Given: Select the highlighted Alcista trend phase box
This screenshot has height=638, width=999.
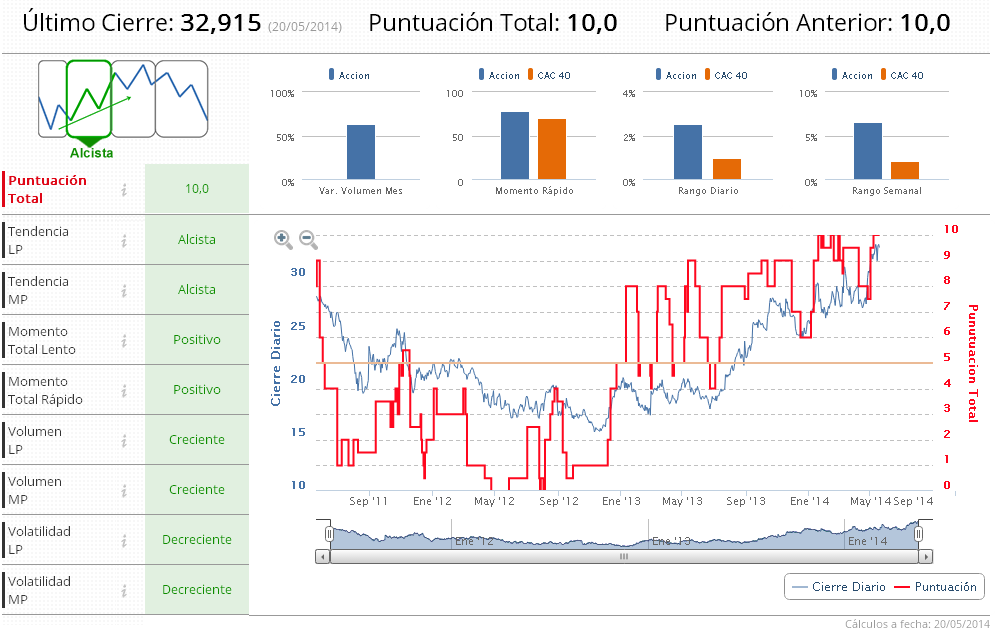Looking at the screenshot, I should 89,99.
